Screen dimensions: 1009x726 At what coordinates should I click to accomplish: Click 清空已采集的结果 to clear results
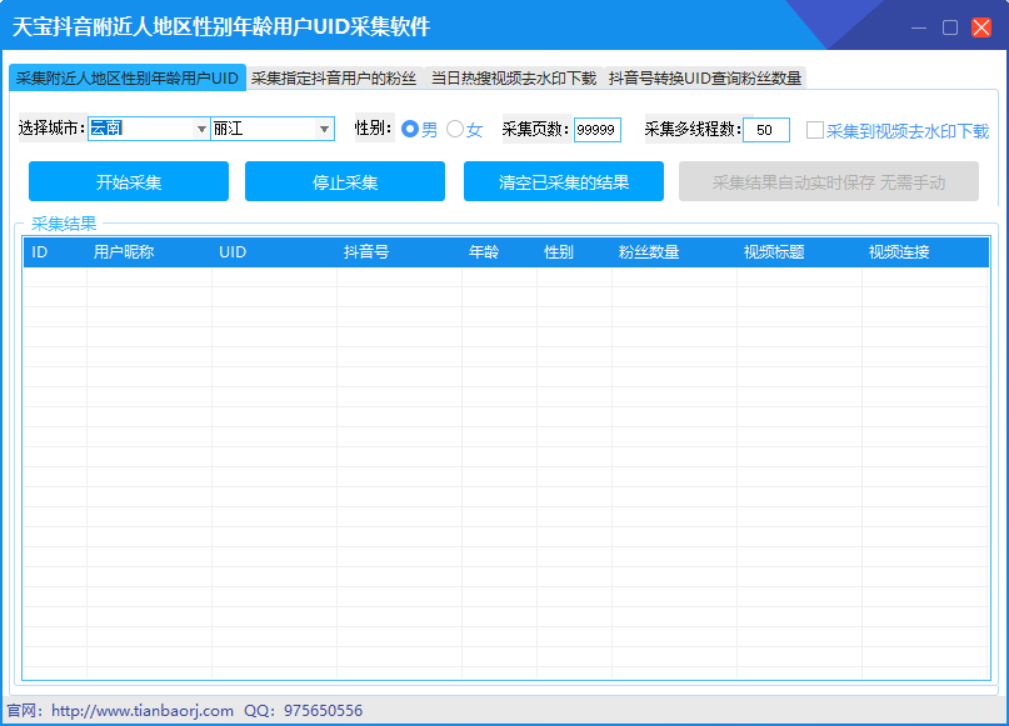[563, 181]
